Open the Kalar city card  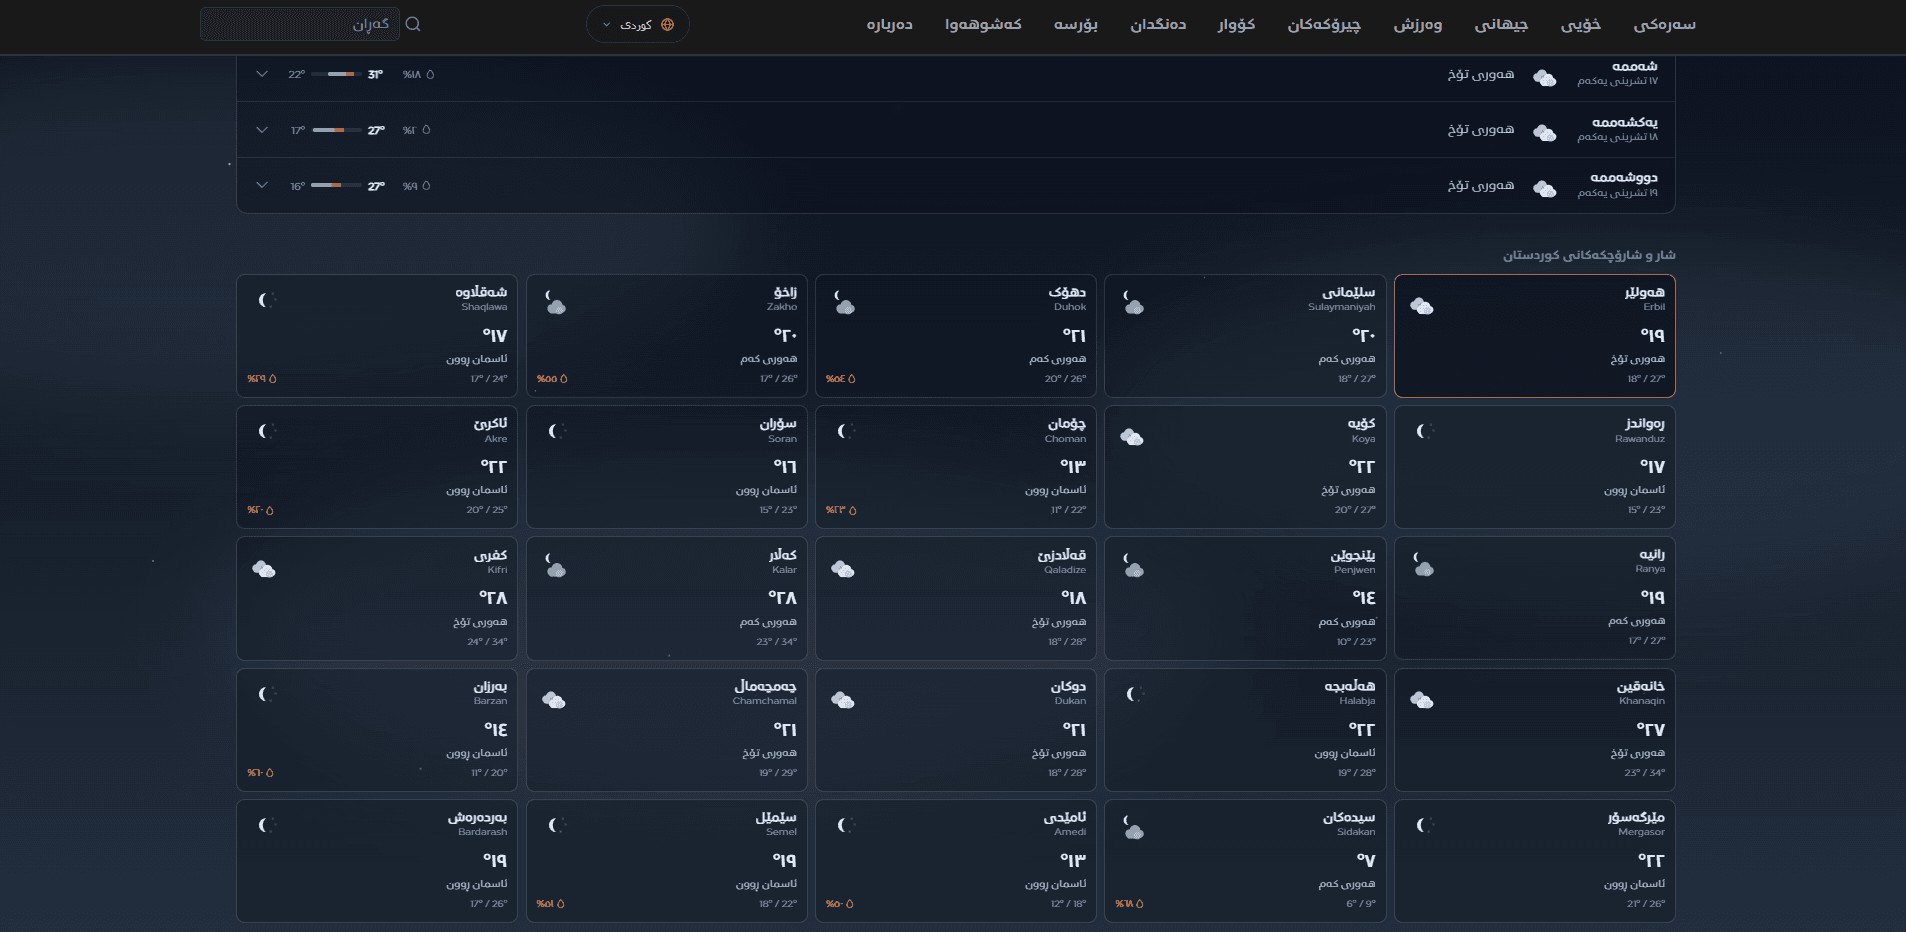pos(667,598)
